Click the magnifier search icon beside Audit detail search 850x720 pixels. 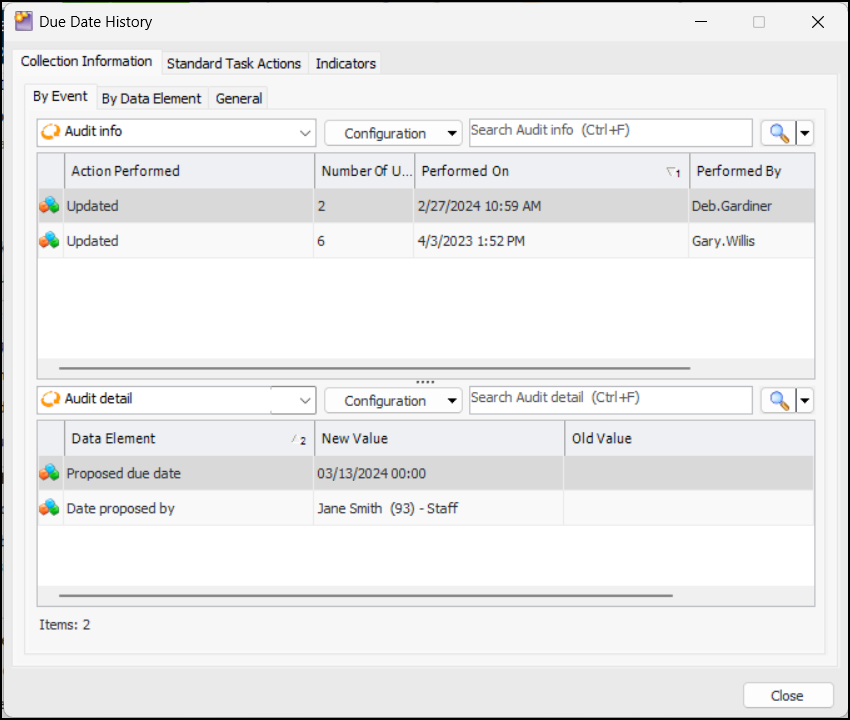pos(777,400)
